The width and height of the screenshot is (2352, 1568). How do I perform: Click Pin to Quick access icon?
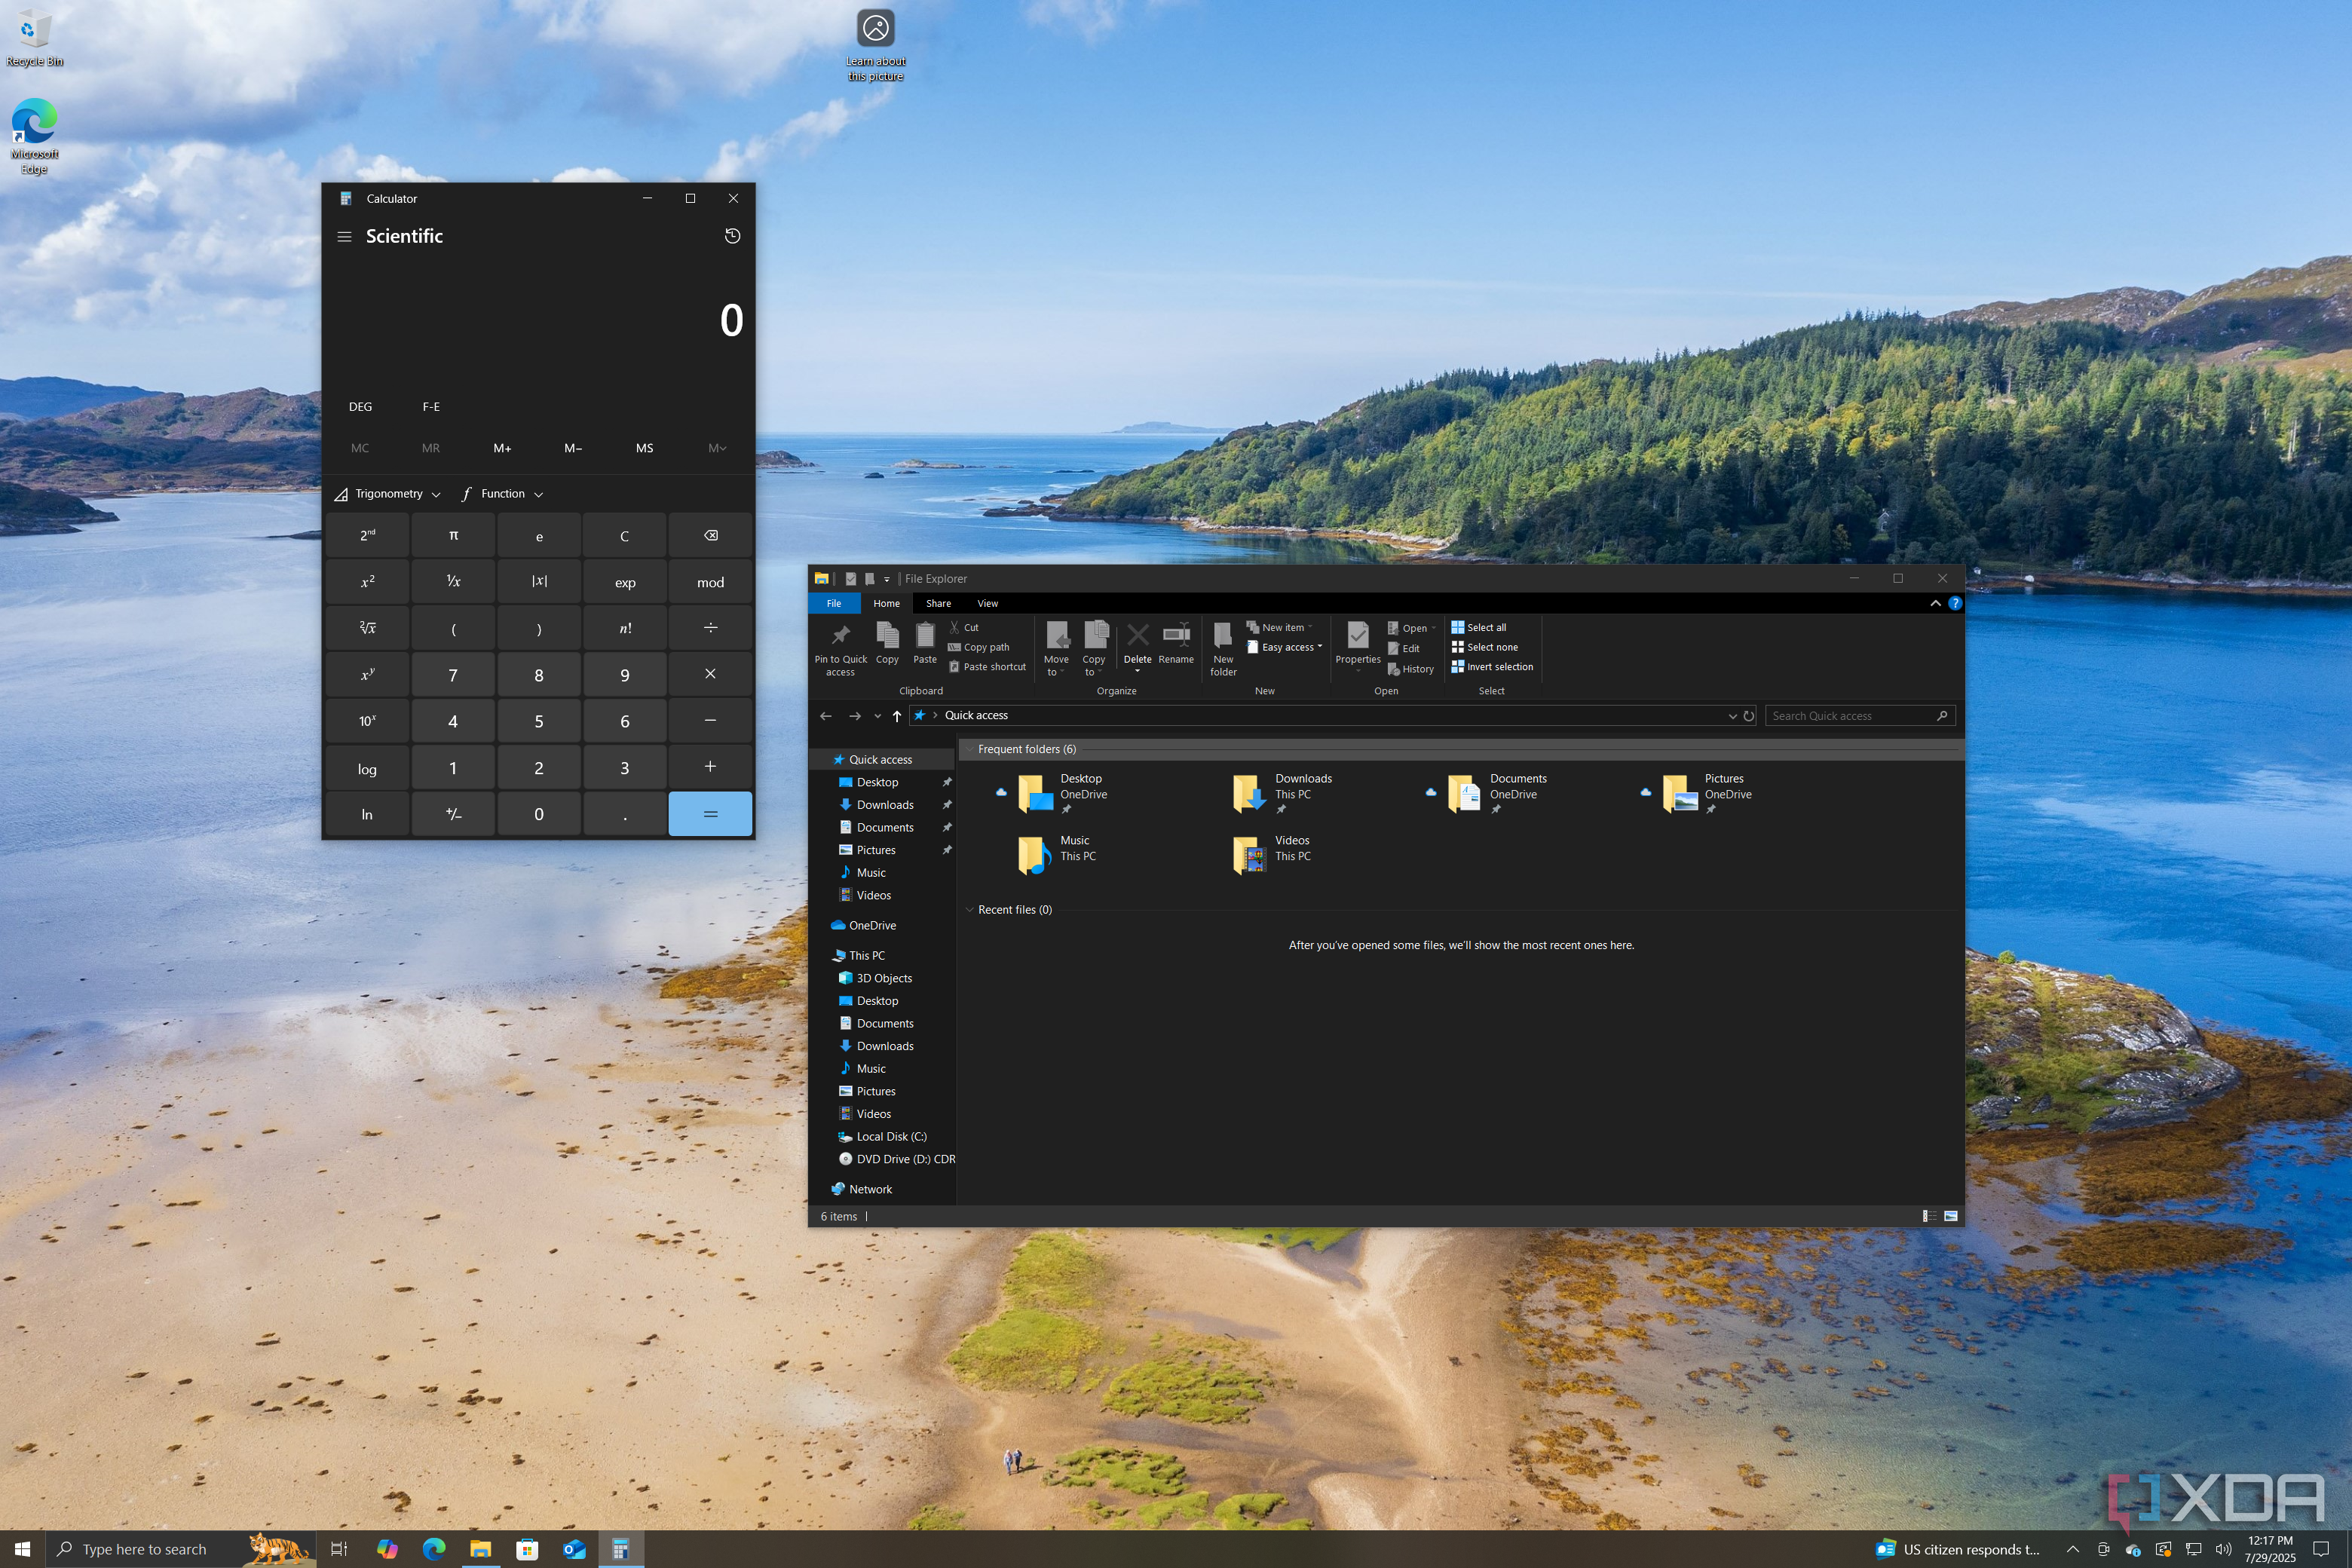pos(840,635)
